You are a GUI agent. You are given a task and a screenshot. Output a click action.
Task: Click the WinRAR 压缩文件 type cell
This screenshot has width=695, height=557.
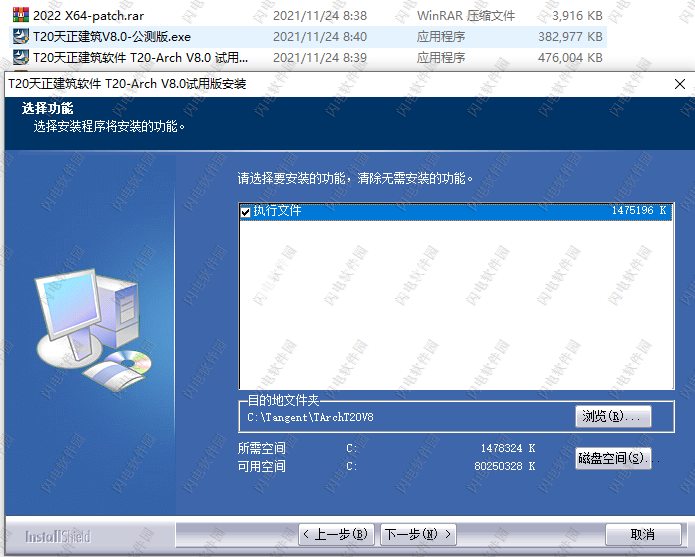point(466,16)
